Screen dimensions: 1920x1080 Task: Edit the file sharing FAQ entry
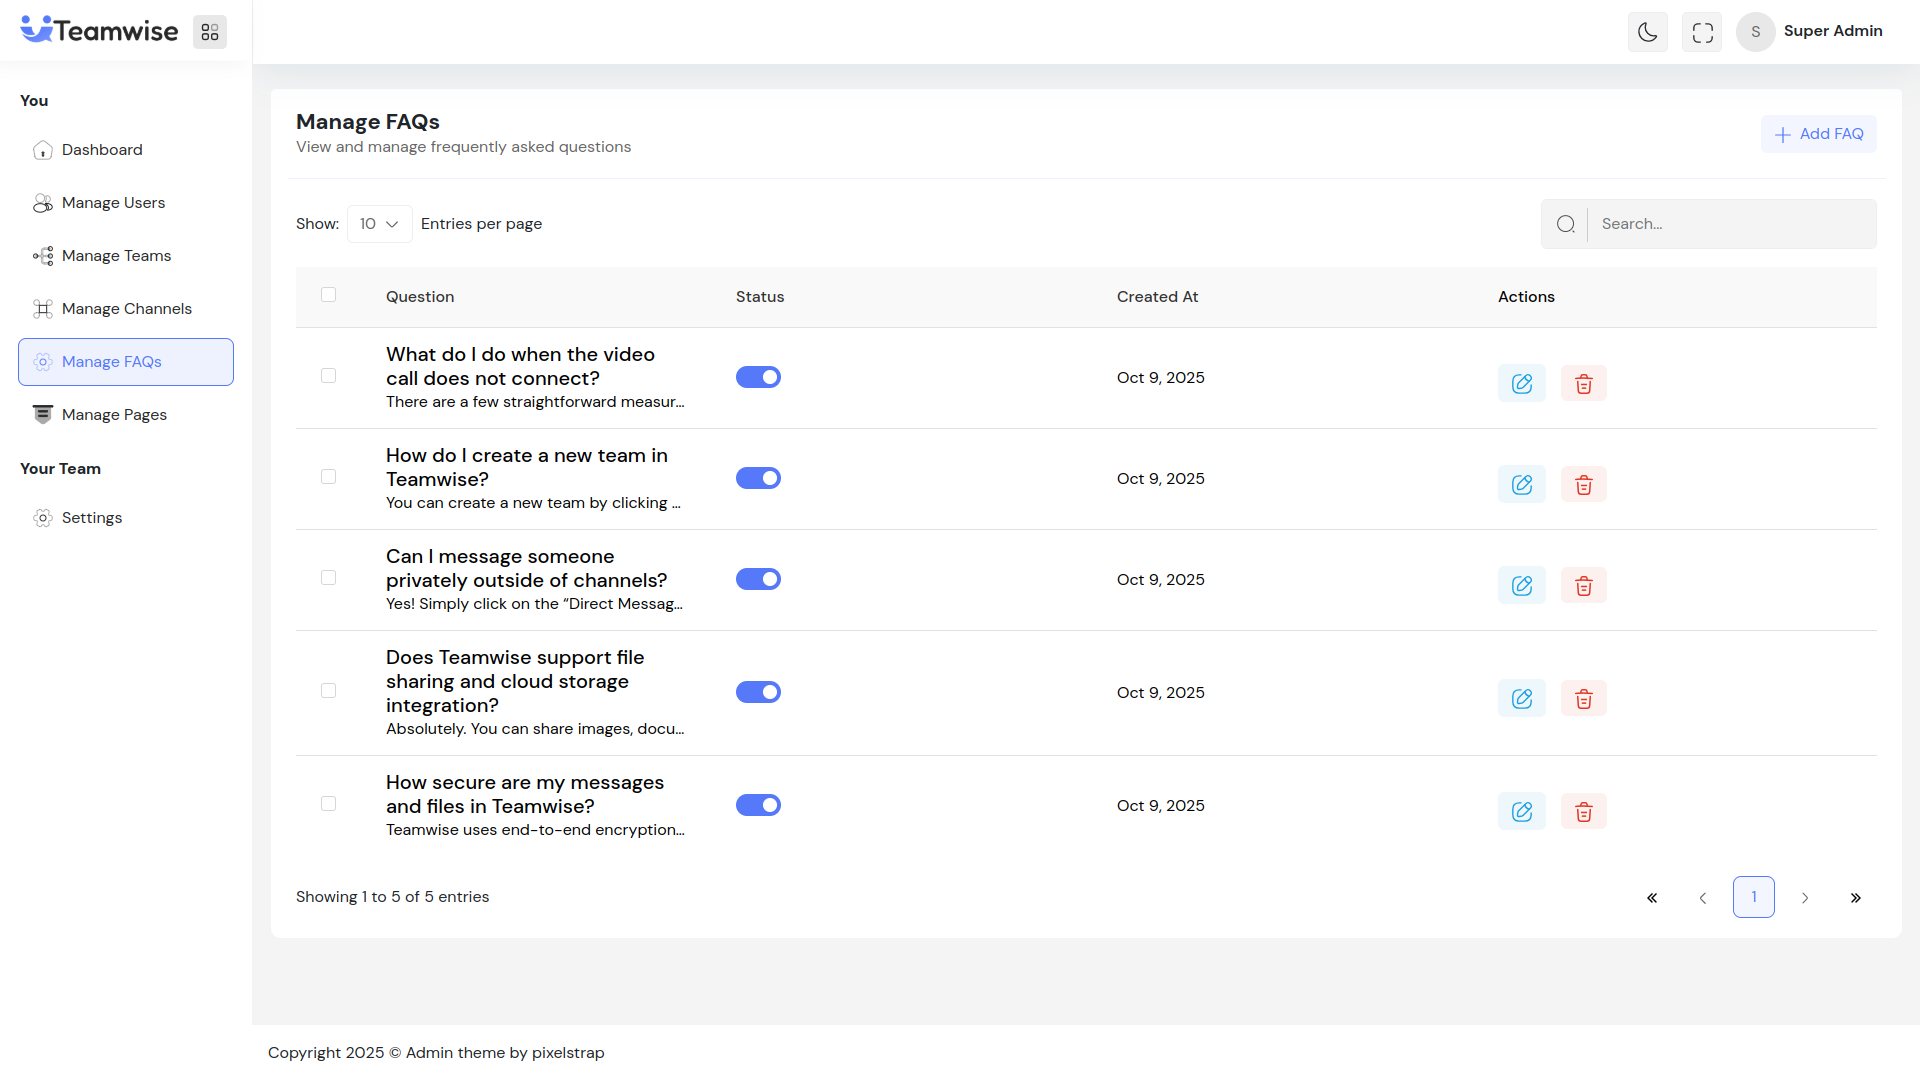(1521, 698)
